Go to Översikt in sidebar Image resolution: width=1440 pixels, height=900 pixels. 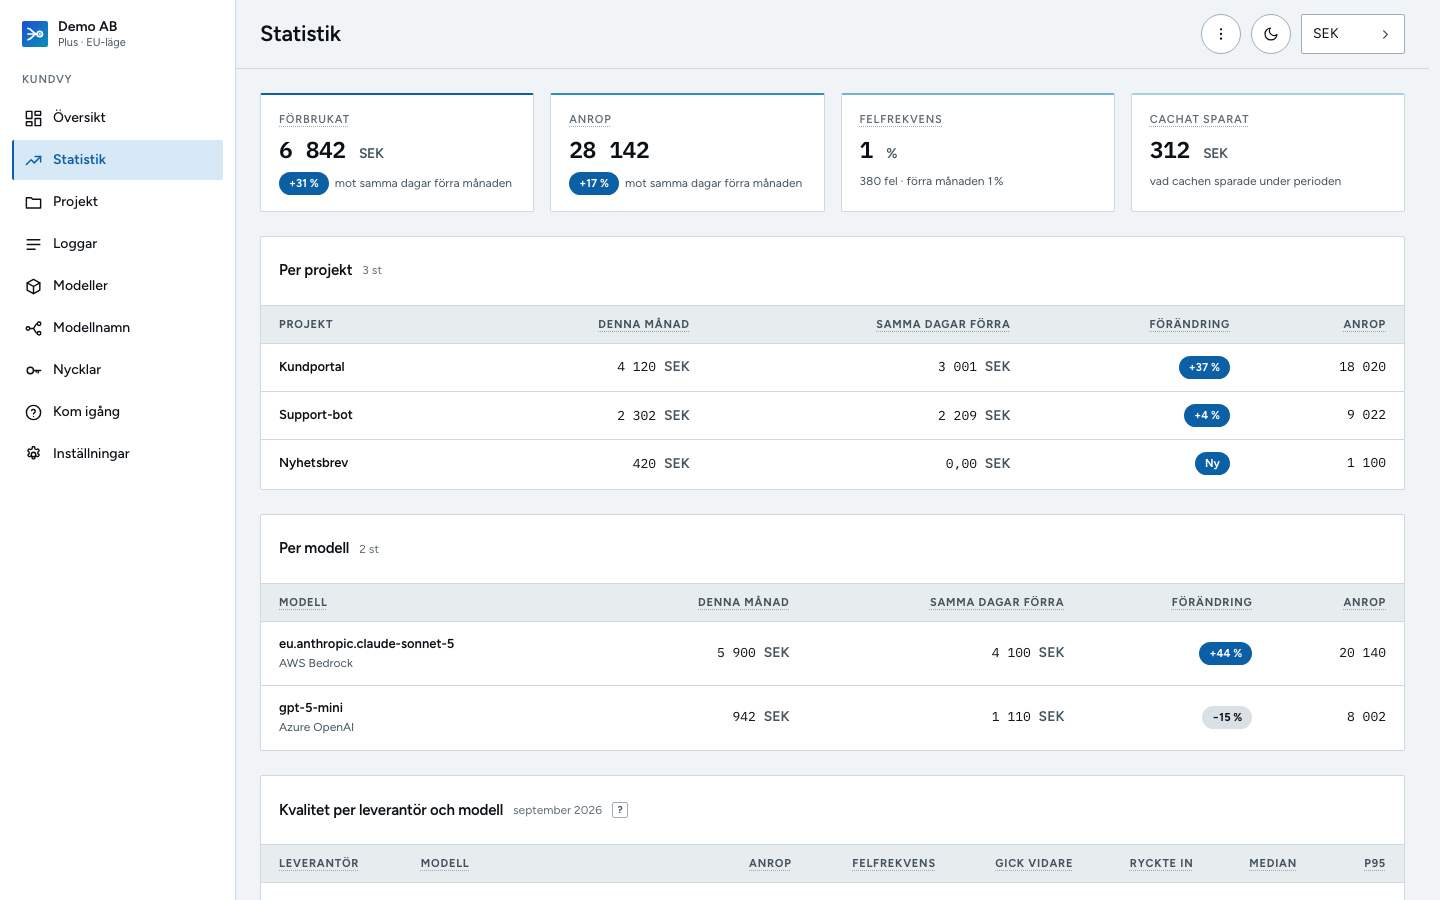pyautogui.click(x=118, y=118)
